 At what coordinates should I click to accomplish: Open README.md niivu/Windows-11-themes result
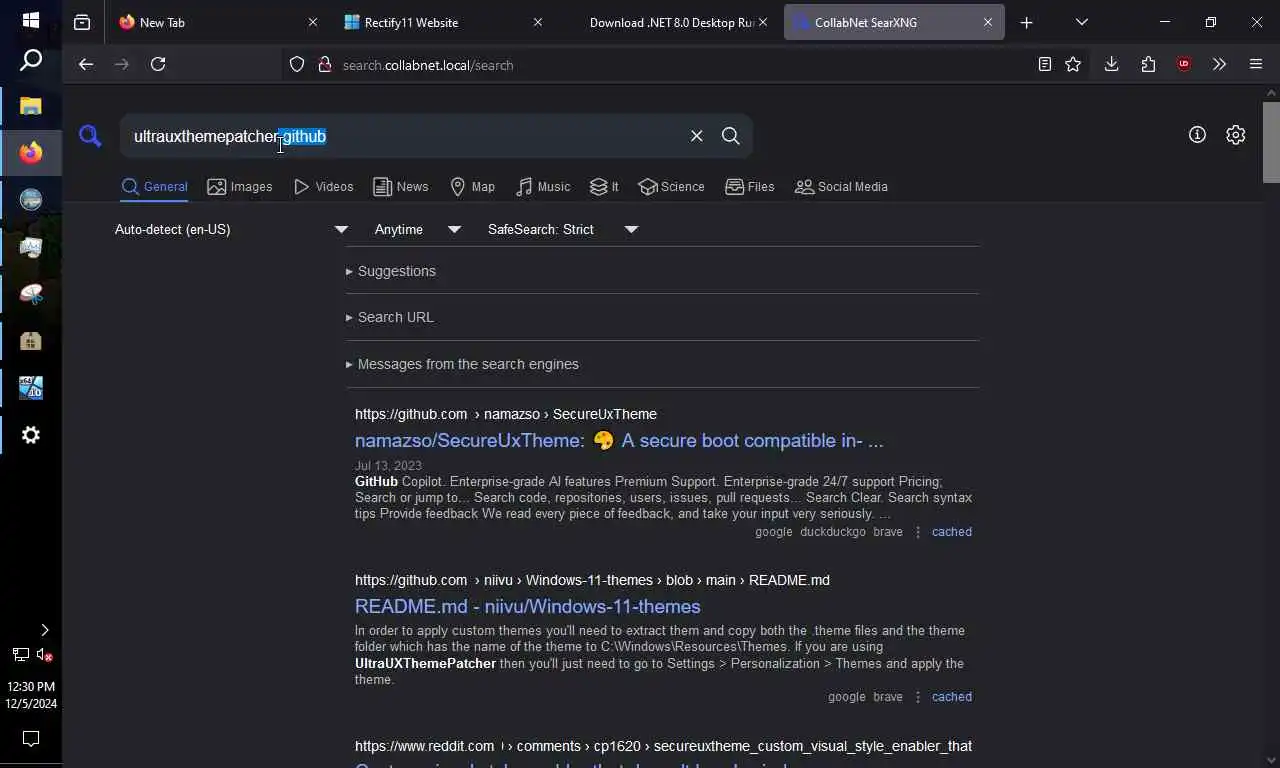pos(527,606)
